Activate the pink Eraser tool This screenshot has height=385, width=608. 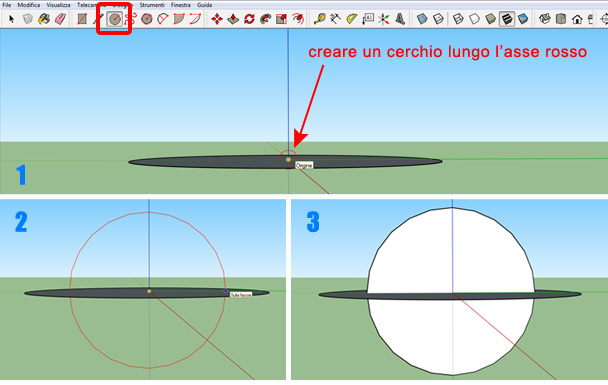pyautogui.click(x=60, y=19)
